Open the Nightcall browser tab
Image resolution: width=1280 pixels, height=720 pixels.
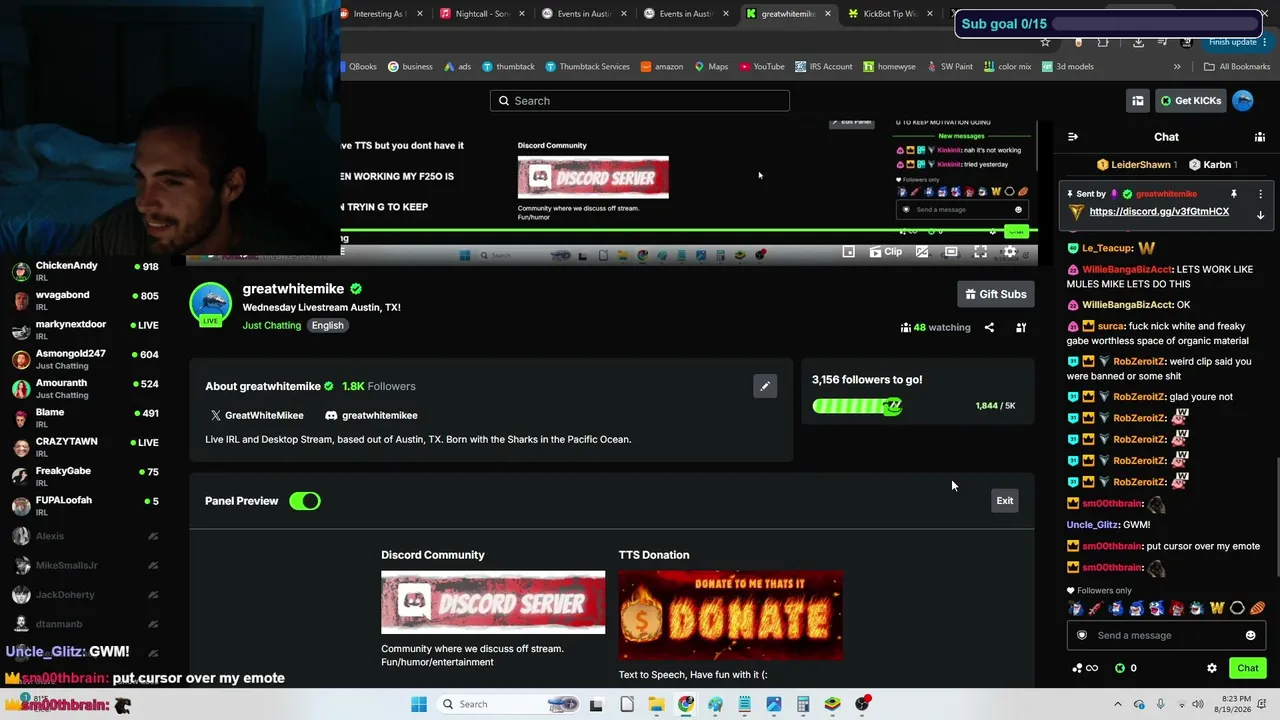click(482, 14)
